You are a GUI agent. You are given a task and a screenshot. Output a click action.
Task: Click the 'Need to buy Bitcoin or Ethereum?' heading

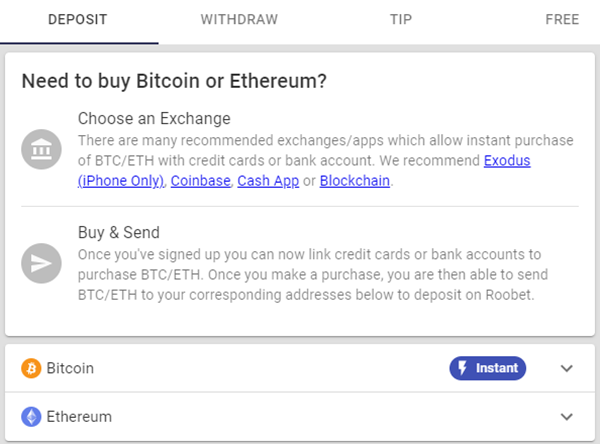(174, 81)
